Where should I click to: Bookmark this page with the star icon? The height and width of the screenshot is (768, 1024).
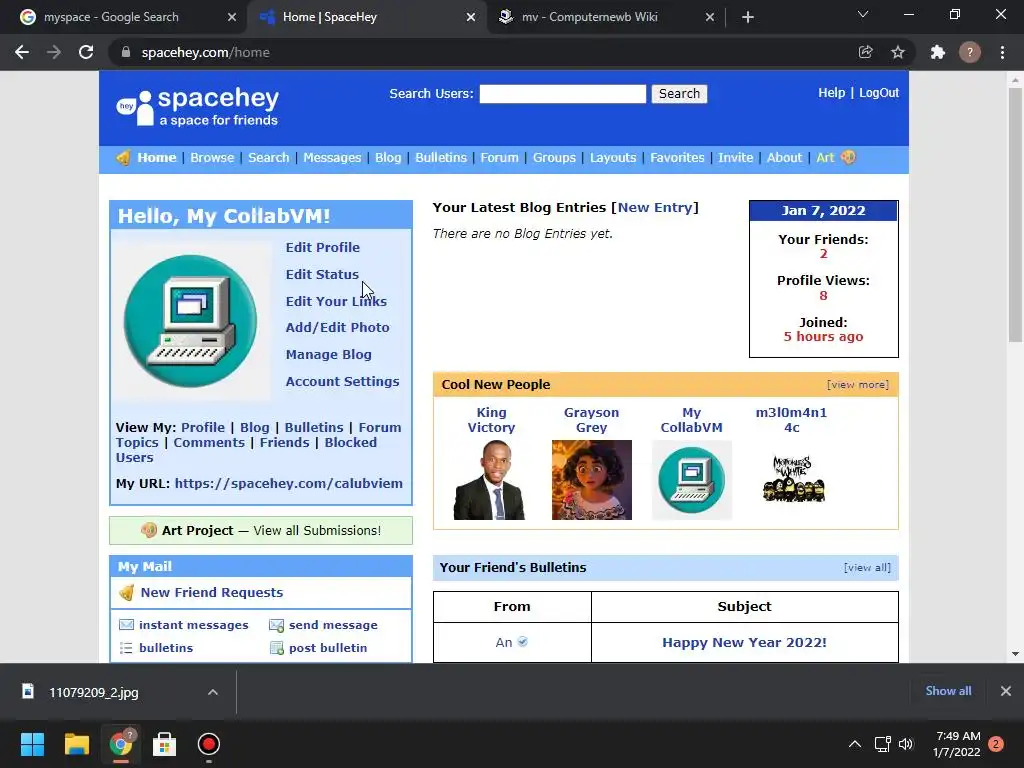tap(898, 52)
